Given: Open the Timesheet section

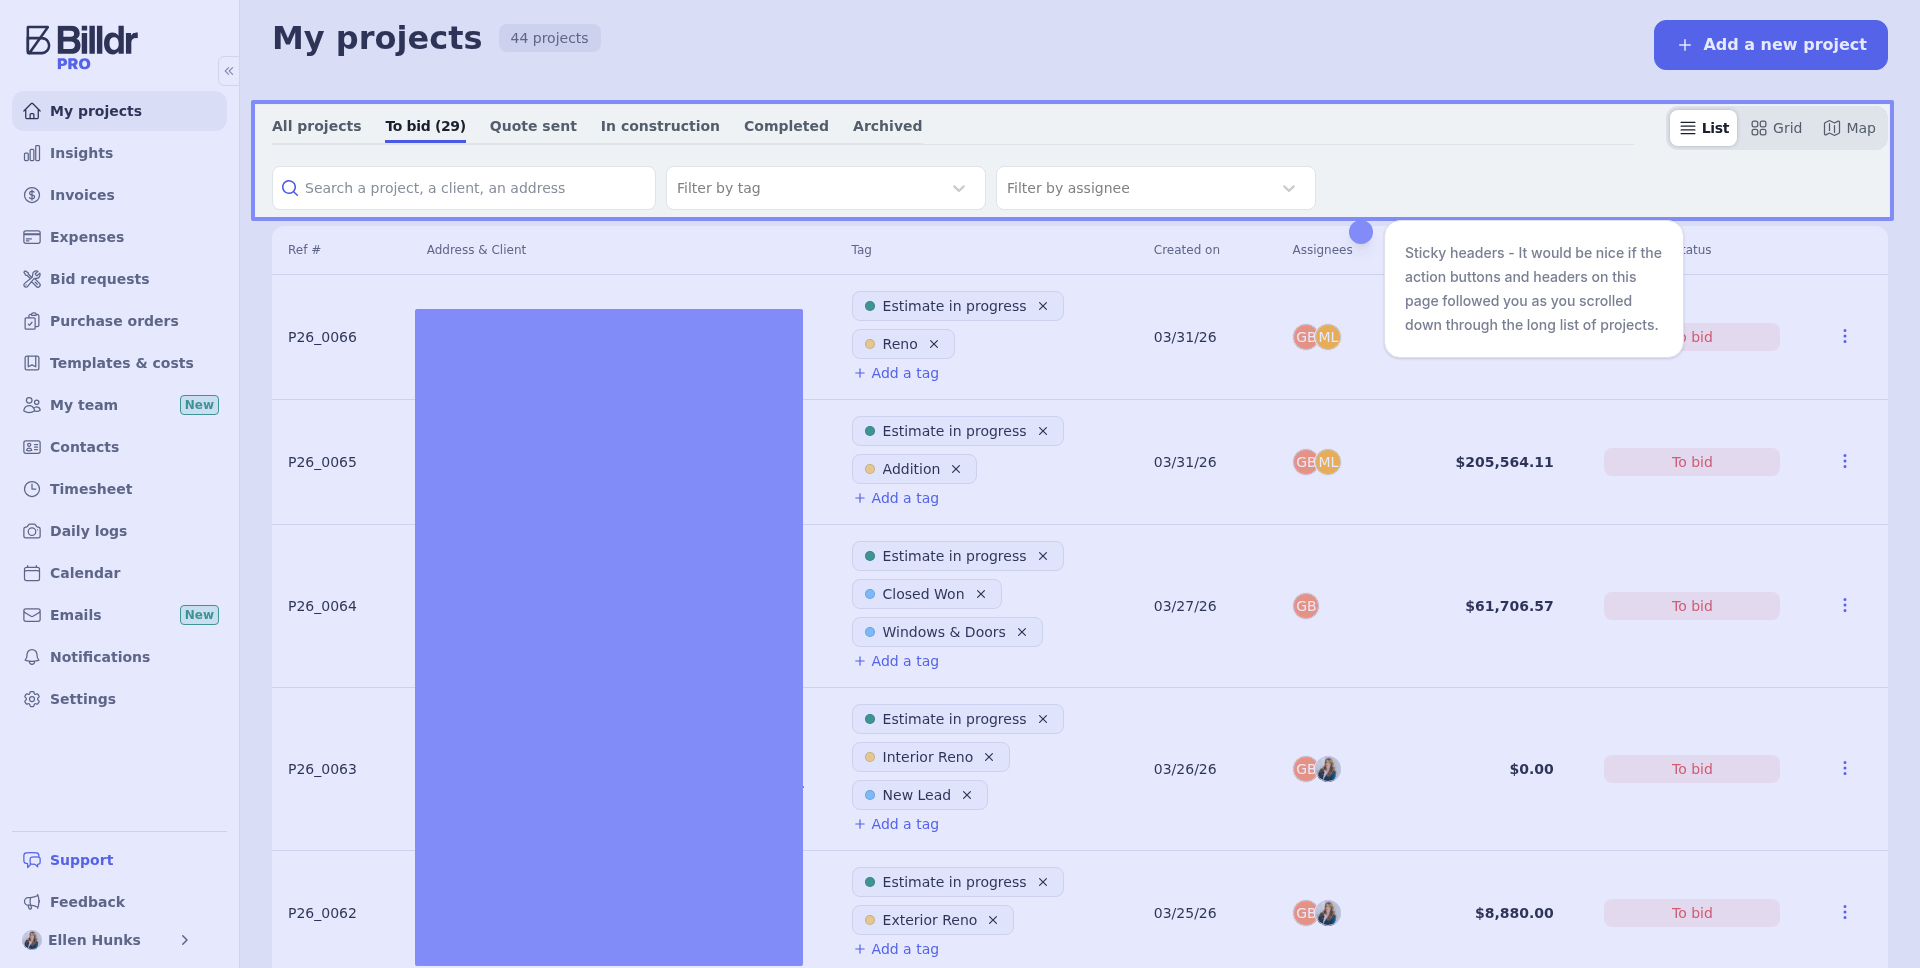Looking at the screenshot, I should 91,489.
